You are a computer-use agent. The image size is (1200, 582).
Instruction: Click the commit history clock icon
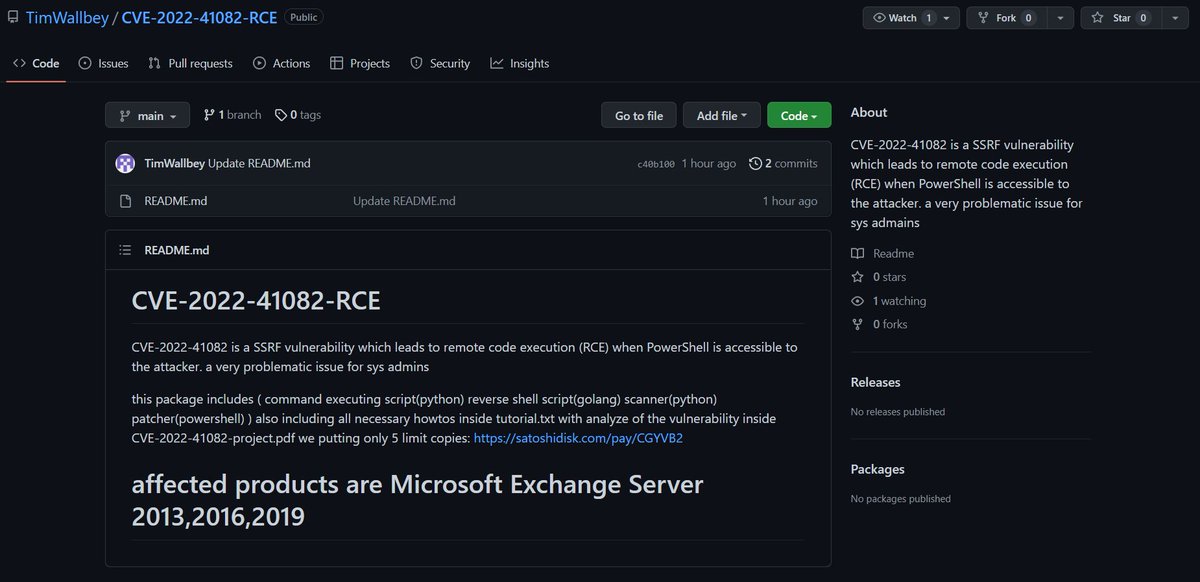[755, 163]
